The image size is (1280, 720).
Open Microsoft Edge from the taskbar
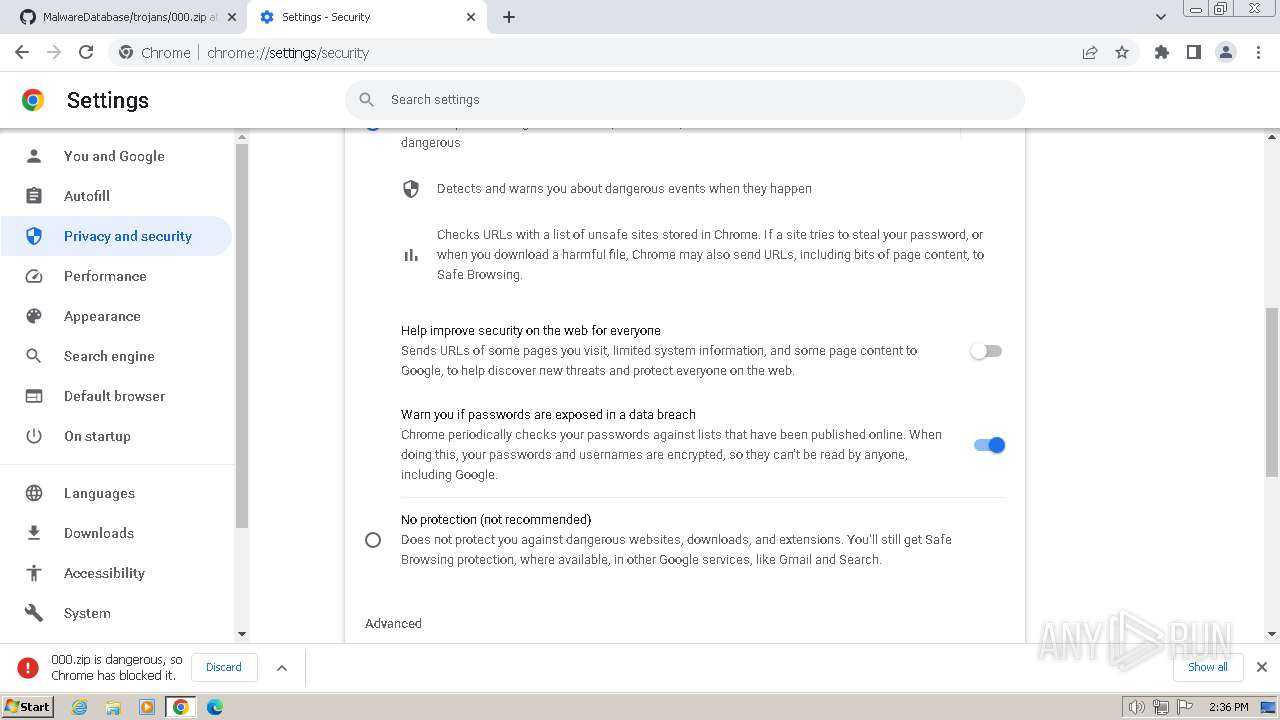click(x=215, y=707)
